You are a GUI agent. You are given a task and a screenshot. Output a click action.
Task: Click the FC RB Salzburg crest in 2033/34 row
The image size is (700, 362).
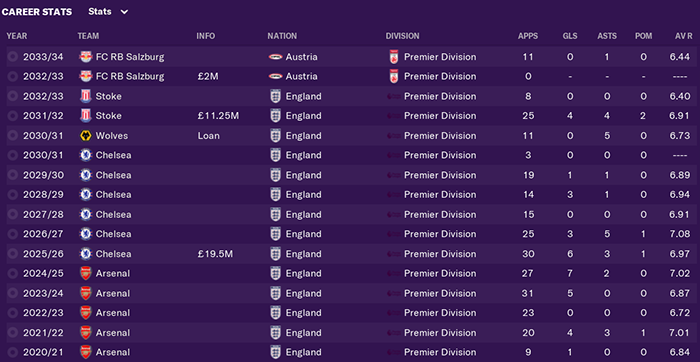[85, 57]
